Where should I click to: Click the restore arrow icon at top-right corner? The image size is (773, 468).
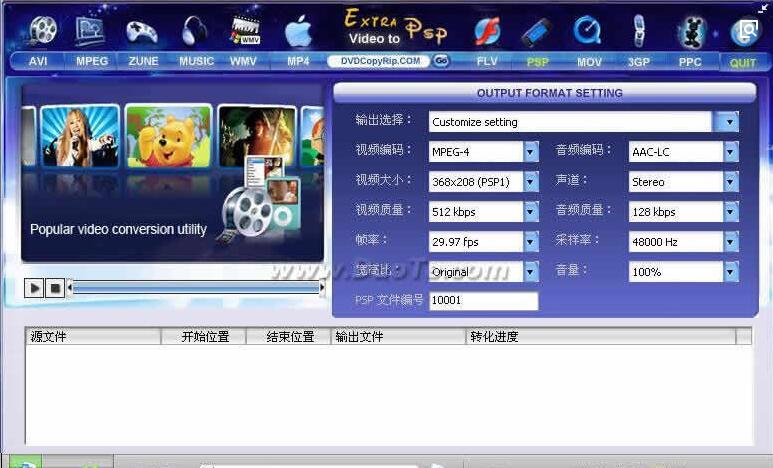coord(763,8)
